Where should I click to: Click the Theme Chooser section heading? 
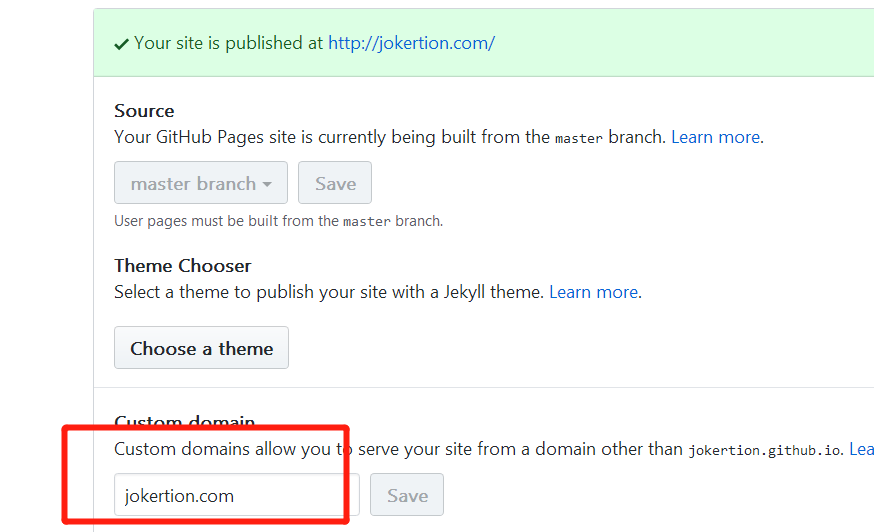point(183,265)
